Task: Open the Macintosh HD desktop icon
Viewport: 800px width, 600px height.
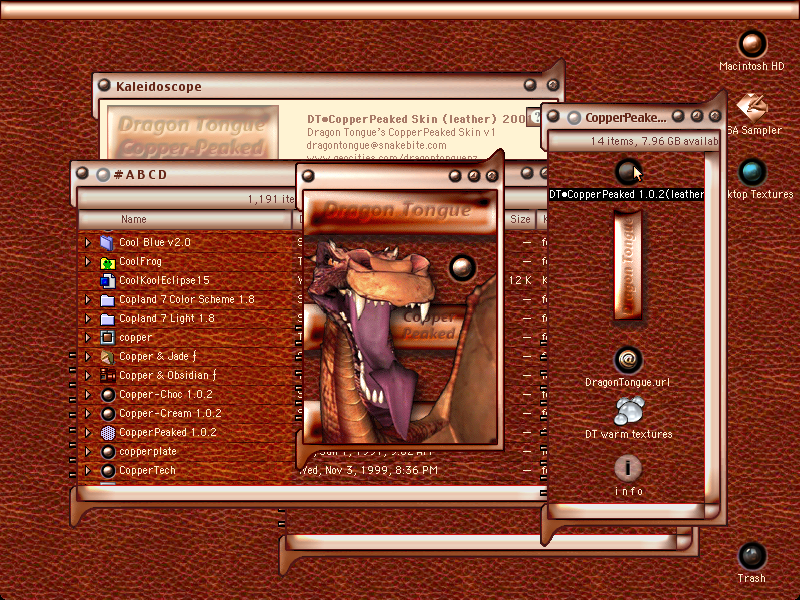Action: [x=752, y=44]
